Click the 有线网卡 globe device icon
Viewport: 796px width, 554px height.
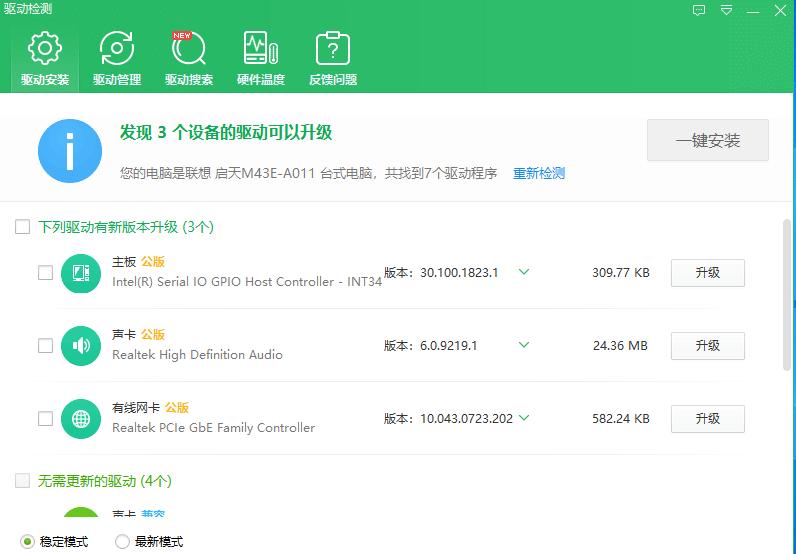pyautogui.click(x=81, y=419)
